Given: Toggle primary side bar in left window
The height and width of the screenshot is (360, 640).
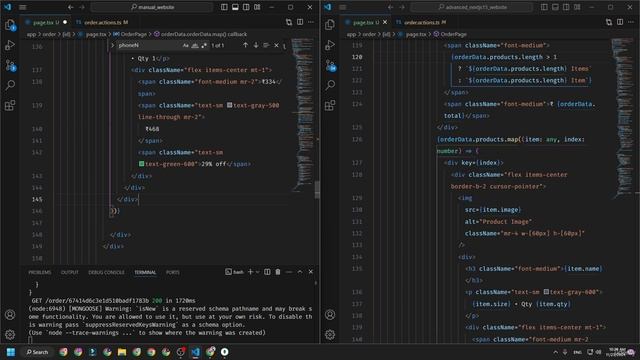Looking at the screenshot, I should click(224, 7).
